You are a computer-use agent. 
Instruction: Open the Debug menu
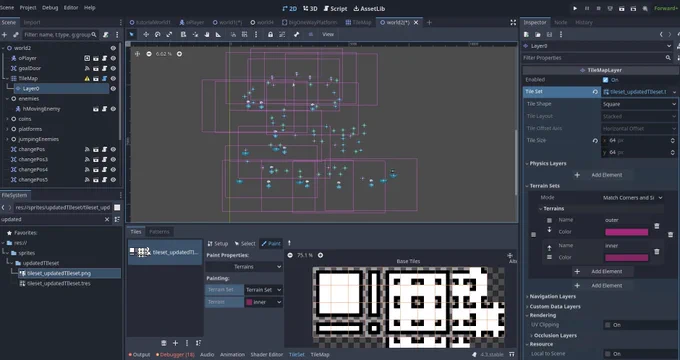click(50, 8)
